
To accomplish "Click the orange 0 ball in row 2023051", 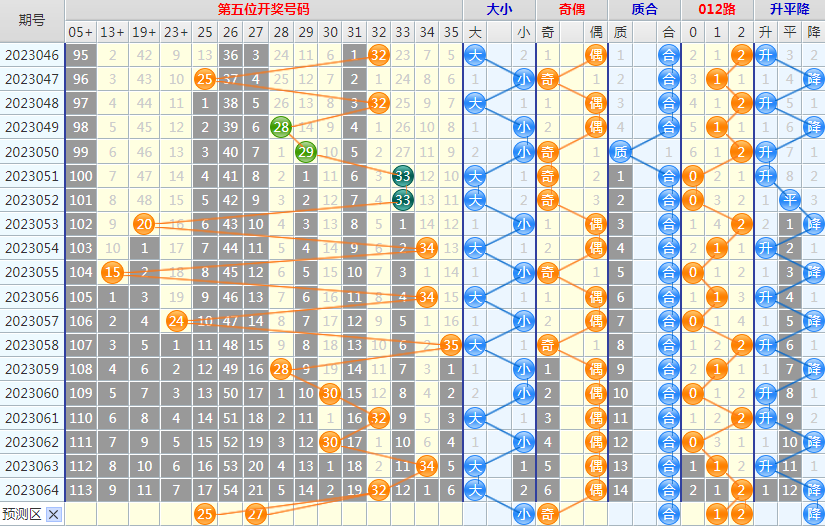I will 692,176.
